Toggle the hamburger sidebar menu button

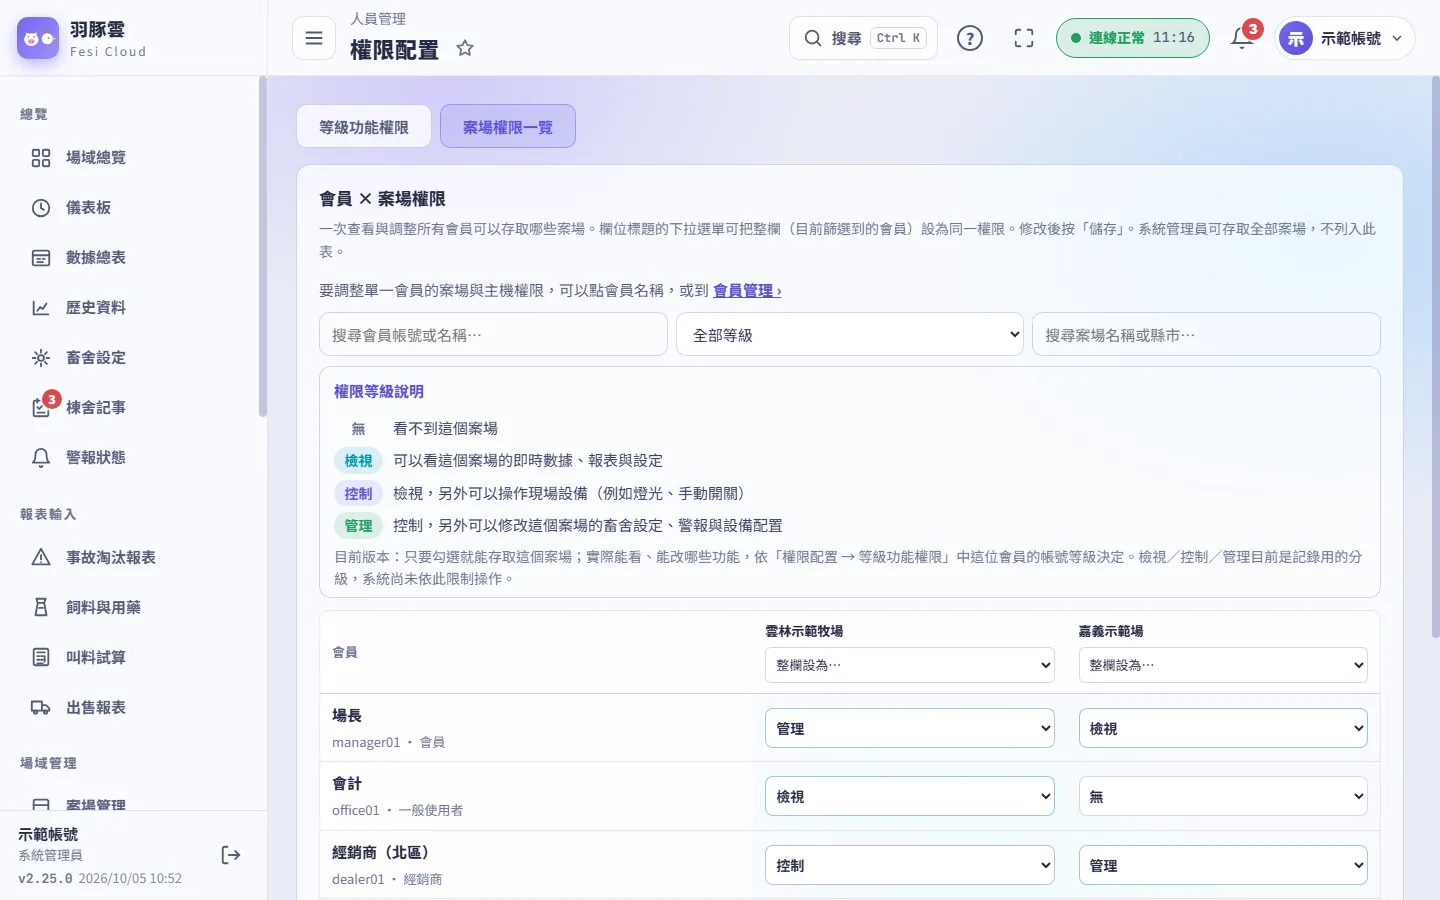click(x=314, y=38)
